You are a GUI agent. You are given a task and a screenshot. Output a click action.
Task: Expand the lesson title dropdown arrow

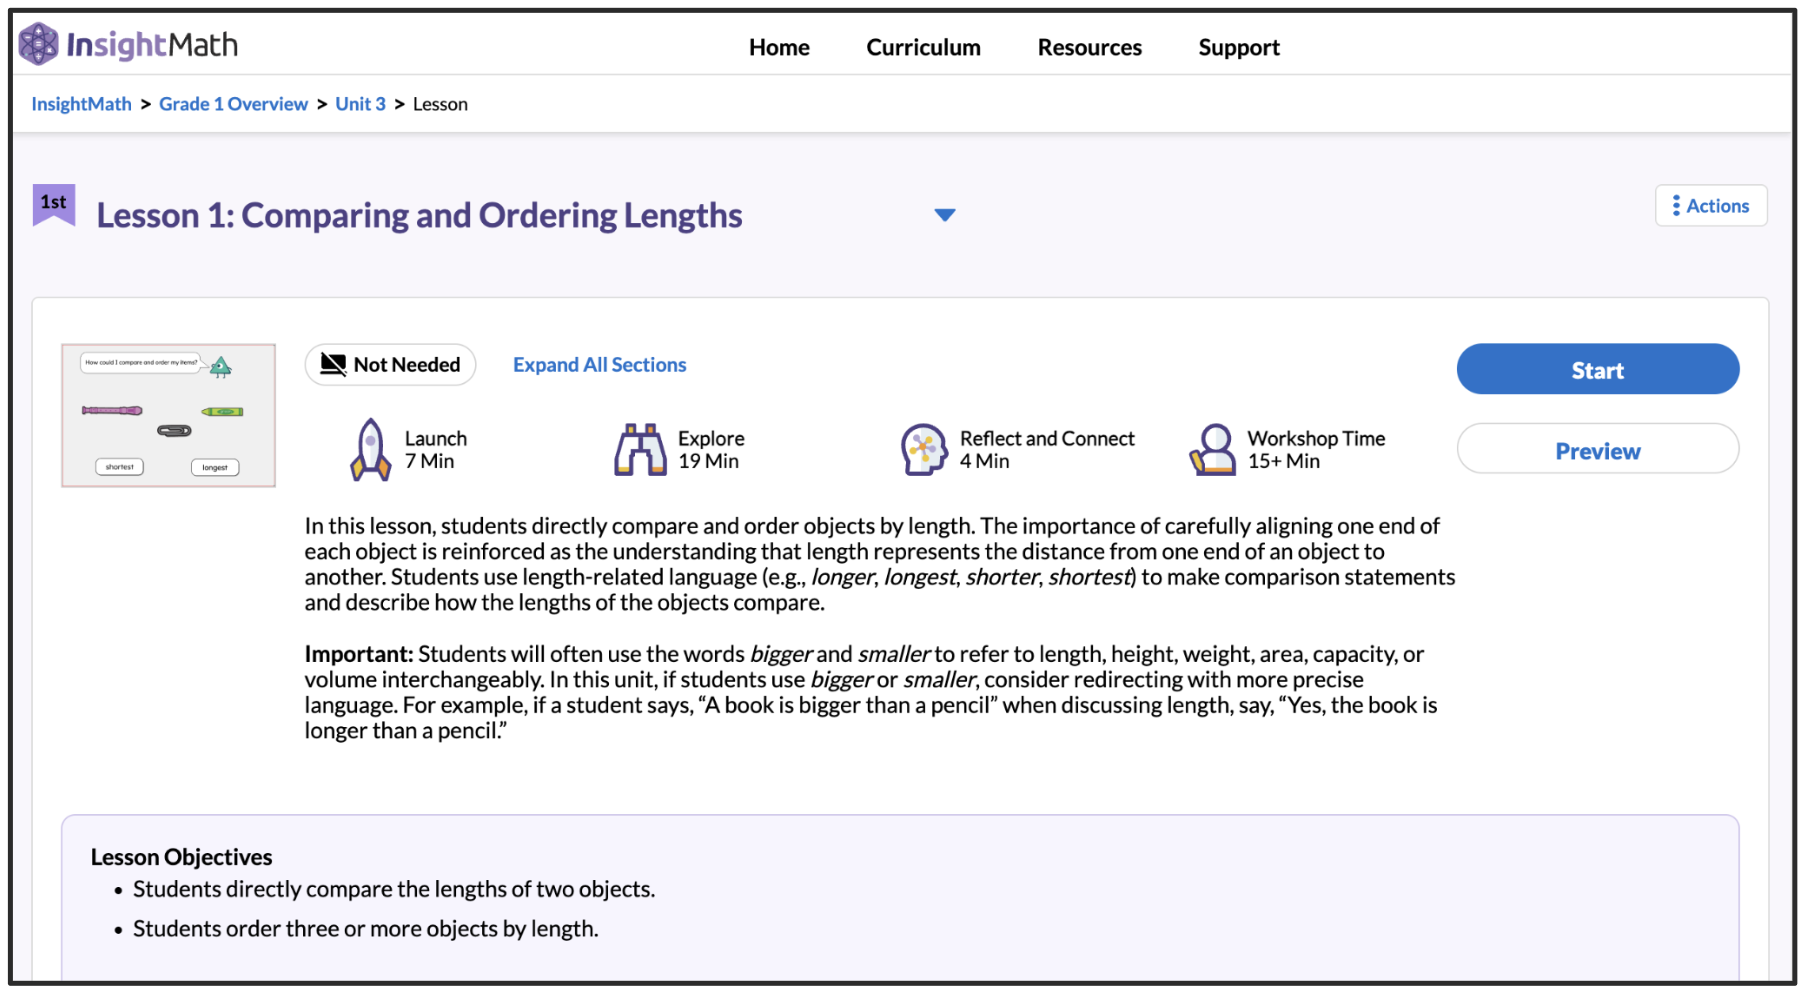click(944, 215)
